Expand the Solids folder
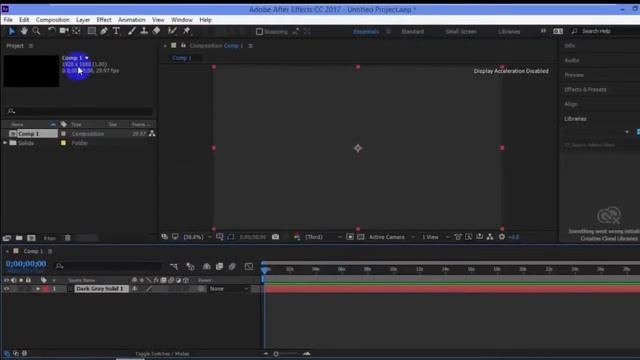 click(x=5, y=143)
